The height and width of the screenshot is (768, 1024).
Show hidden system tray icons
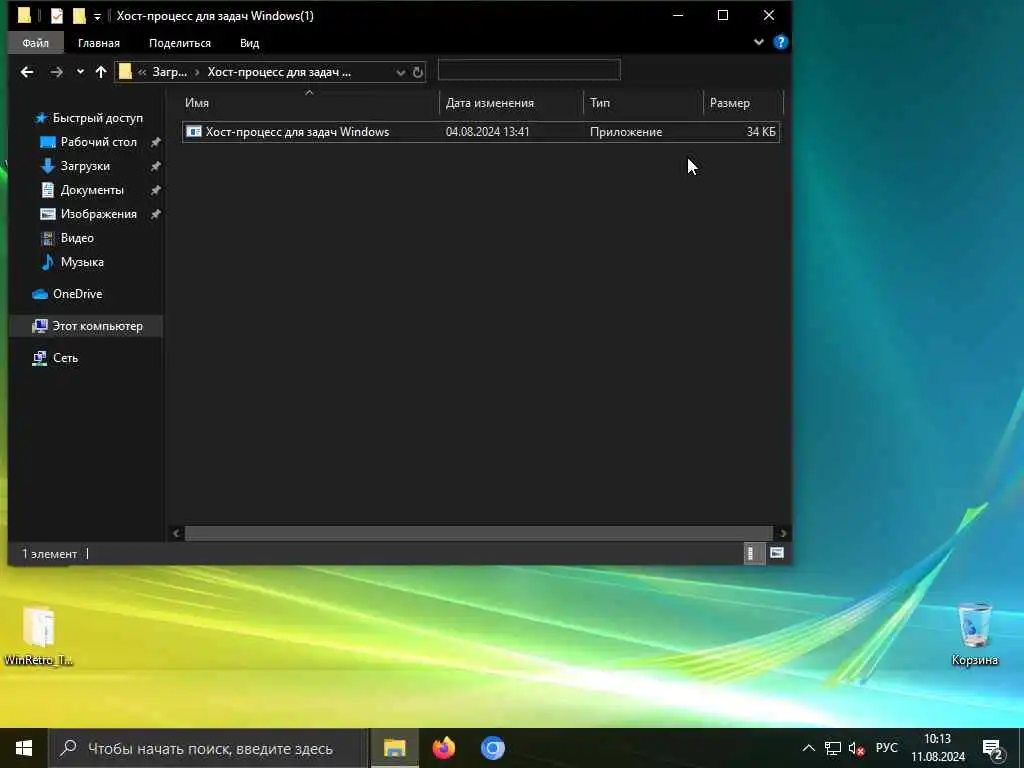pyautogui.click(x=808, y=748)
